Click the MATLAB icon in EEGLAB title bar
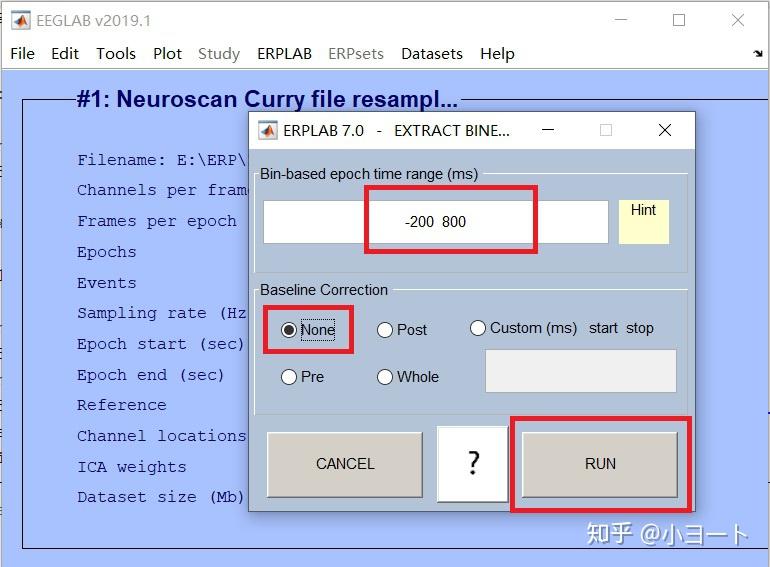770x567 pixels. click(x=21, y=20)
